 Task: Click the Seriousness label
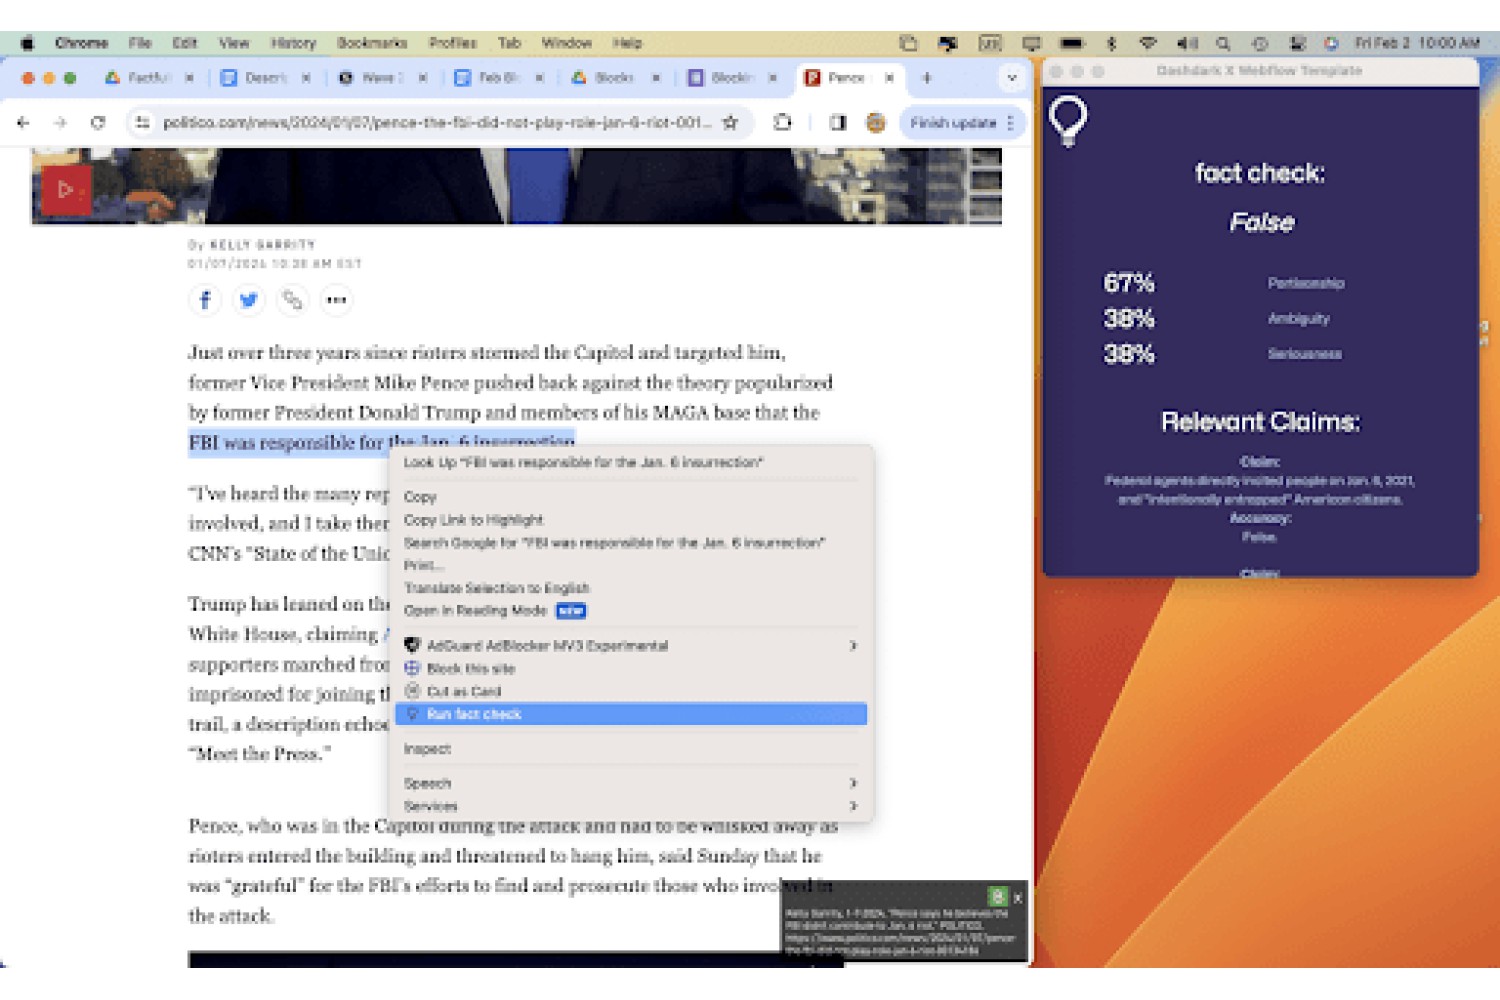click(1305, 353)
